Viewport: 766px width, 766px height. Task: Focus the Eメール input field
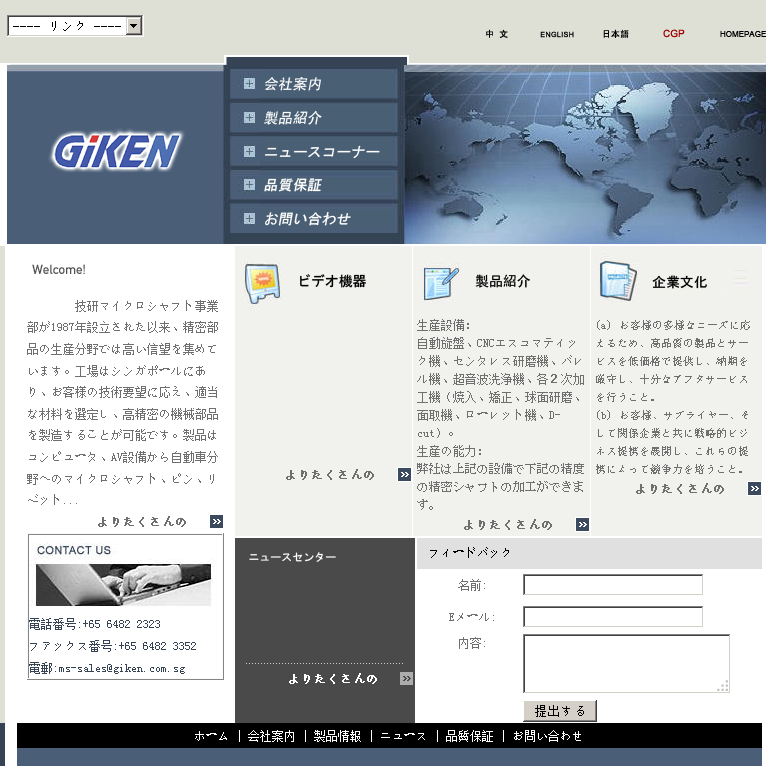coord(613,617)
